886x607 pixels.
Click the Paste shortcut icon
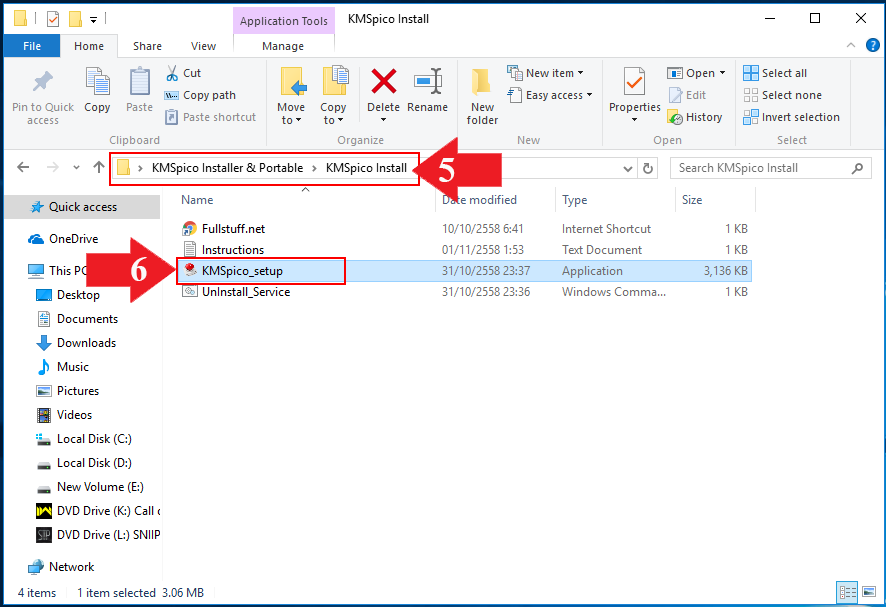coord(171,117)
